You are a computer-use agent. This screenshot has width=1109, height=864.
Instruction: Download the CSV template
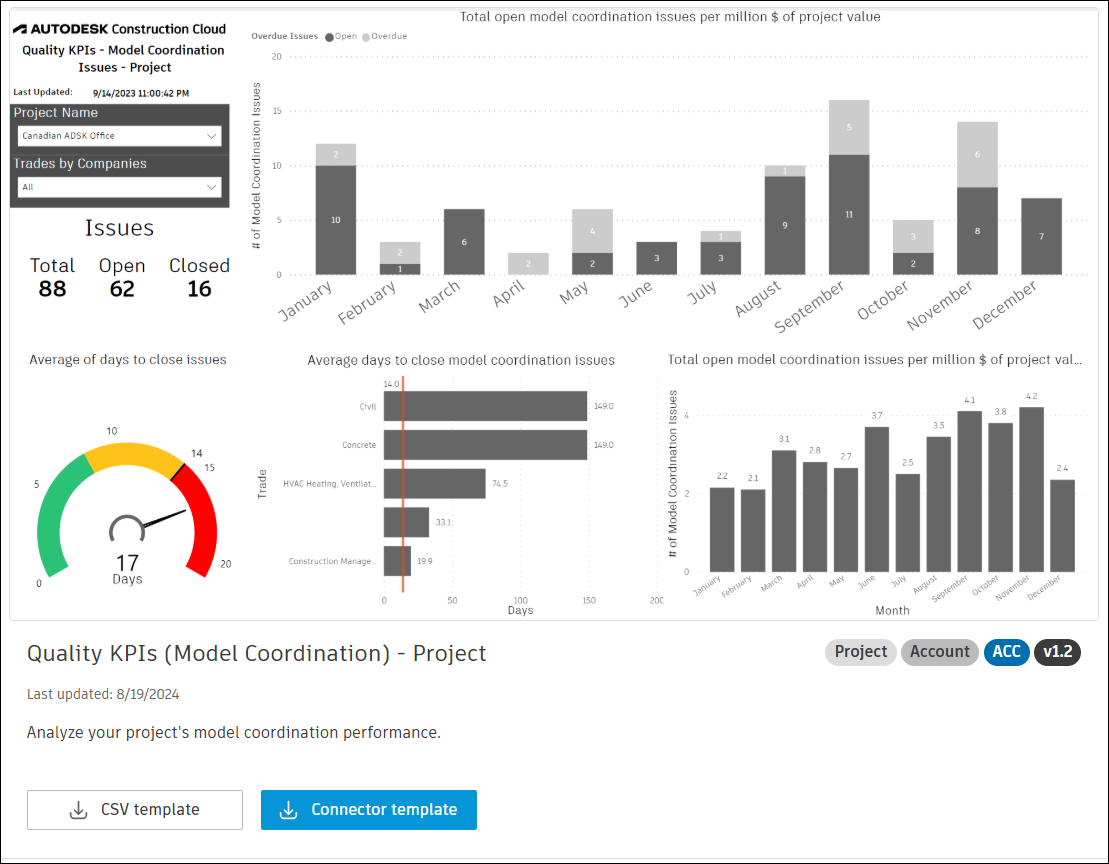tap(135, 810)
